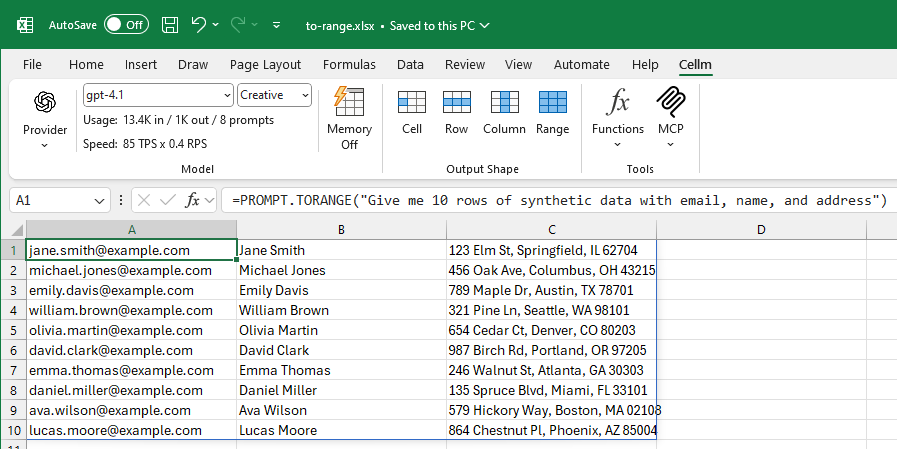Select Column output shape
897x449 pixels.
coord(504,111)
